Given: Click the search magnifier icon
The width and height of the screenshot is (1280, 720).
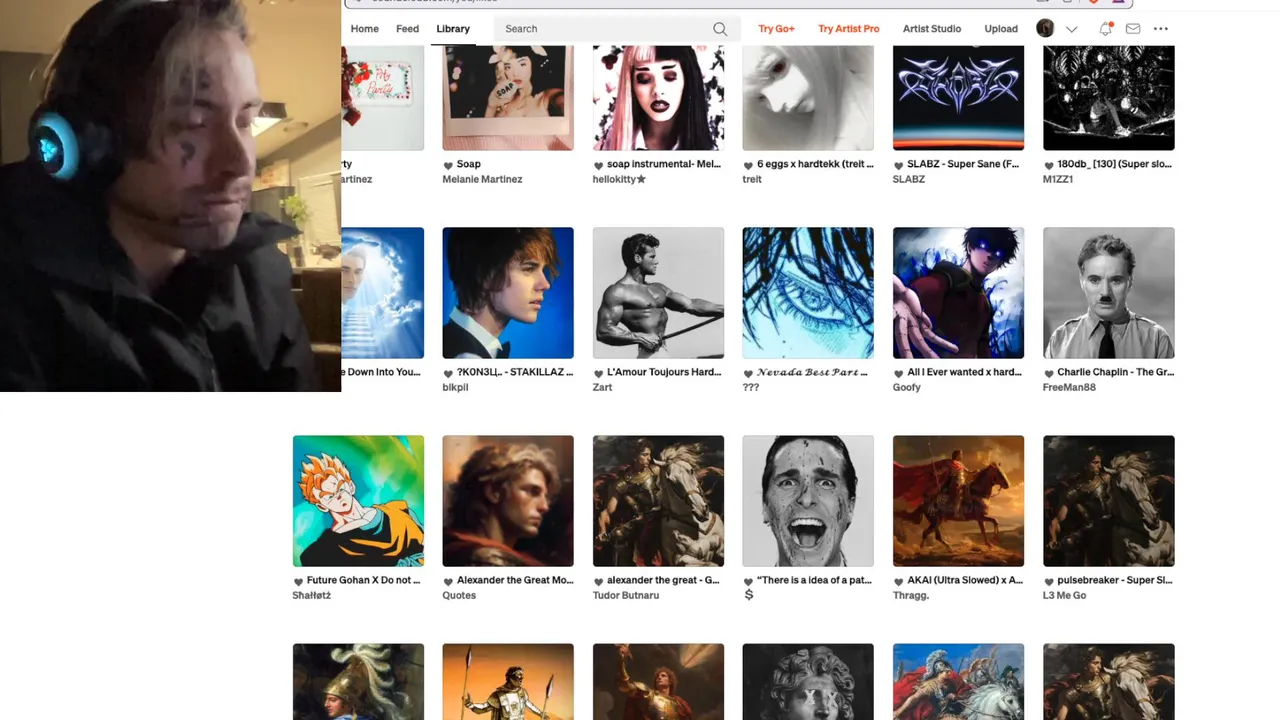Looking at the screenshot, I should (x=720, y=29).
